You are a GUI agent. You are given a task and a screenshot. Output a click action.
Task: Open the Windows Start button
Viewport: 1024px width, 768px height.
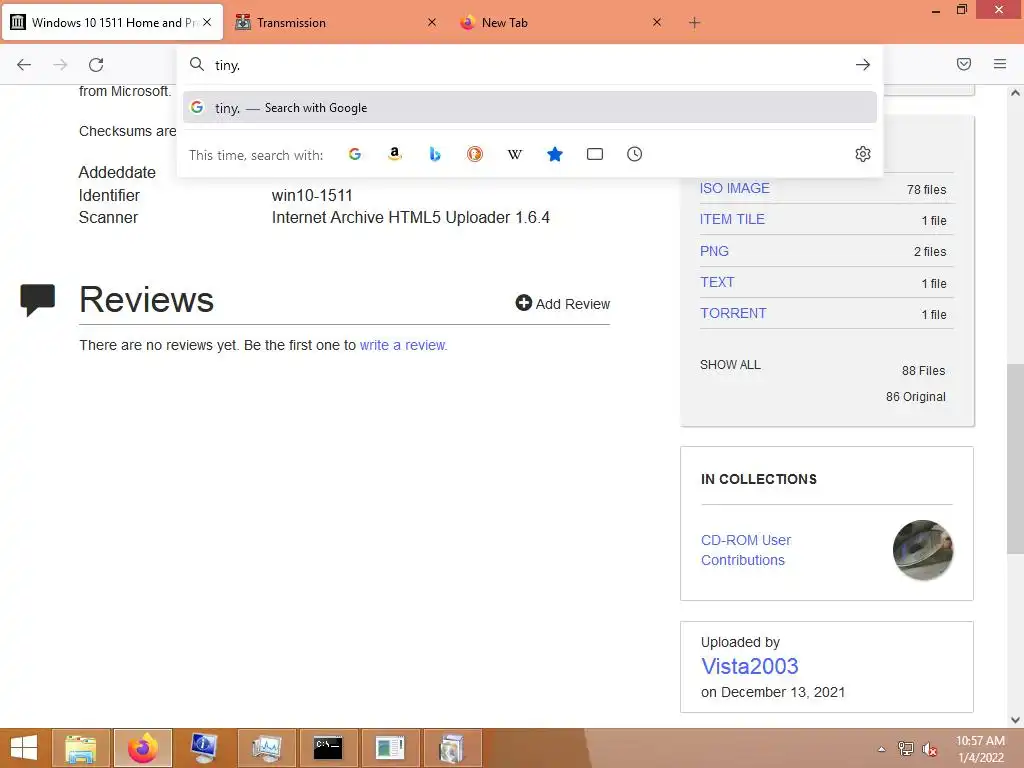[x=24, y=748]
